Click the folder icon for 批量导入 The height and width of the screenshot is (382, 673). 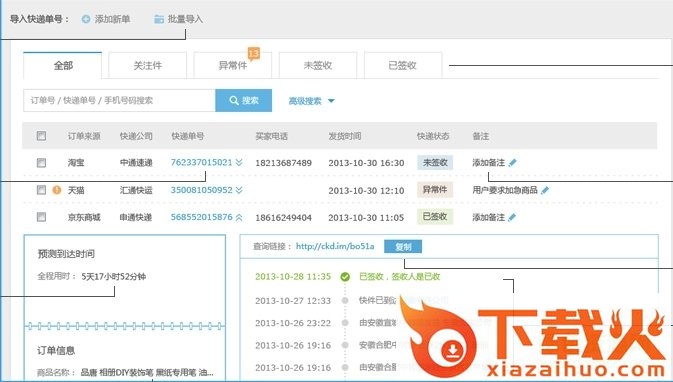click(159, 19)
